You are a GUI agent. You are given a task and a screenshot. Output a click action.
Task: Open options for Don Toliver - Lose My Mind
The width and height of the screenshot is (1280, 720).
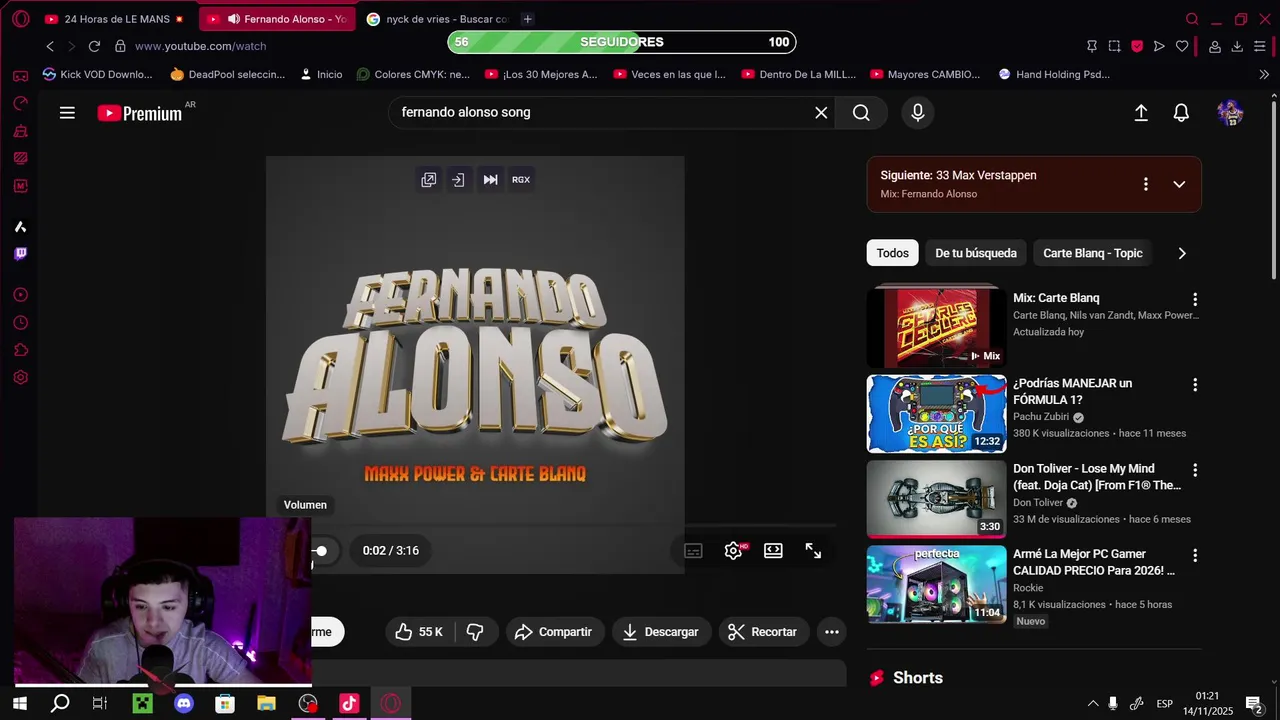1194,470
